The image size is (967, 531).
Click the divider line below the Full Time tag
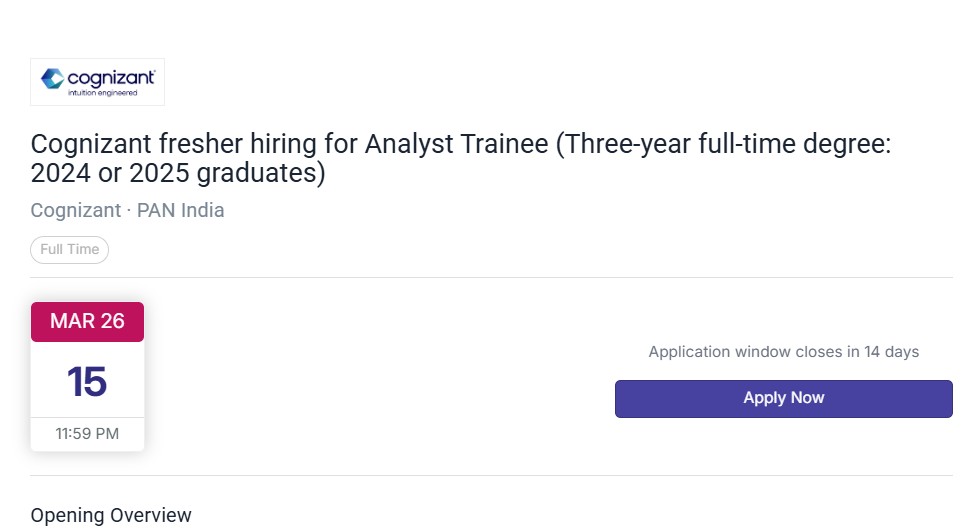coord(491,277)
